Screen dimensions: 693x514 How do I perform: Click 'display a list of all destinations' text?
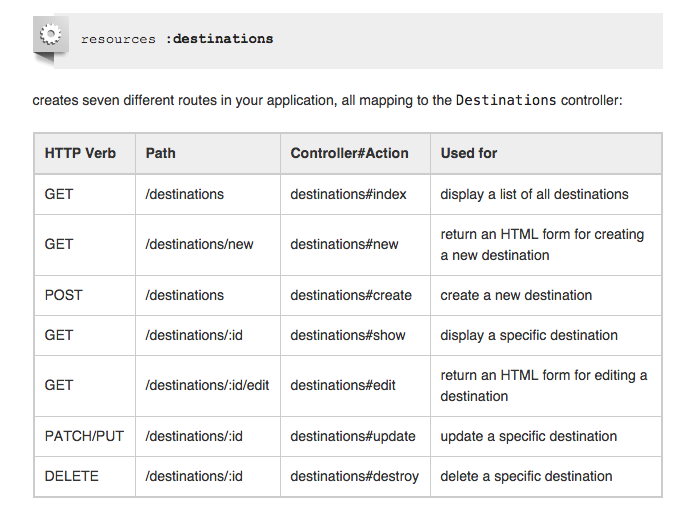(534, 194)
